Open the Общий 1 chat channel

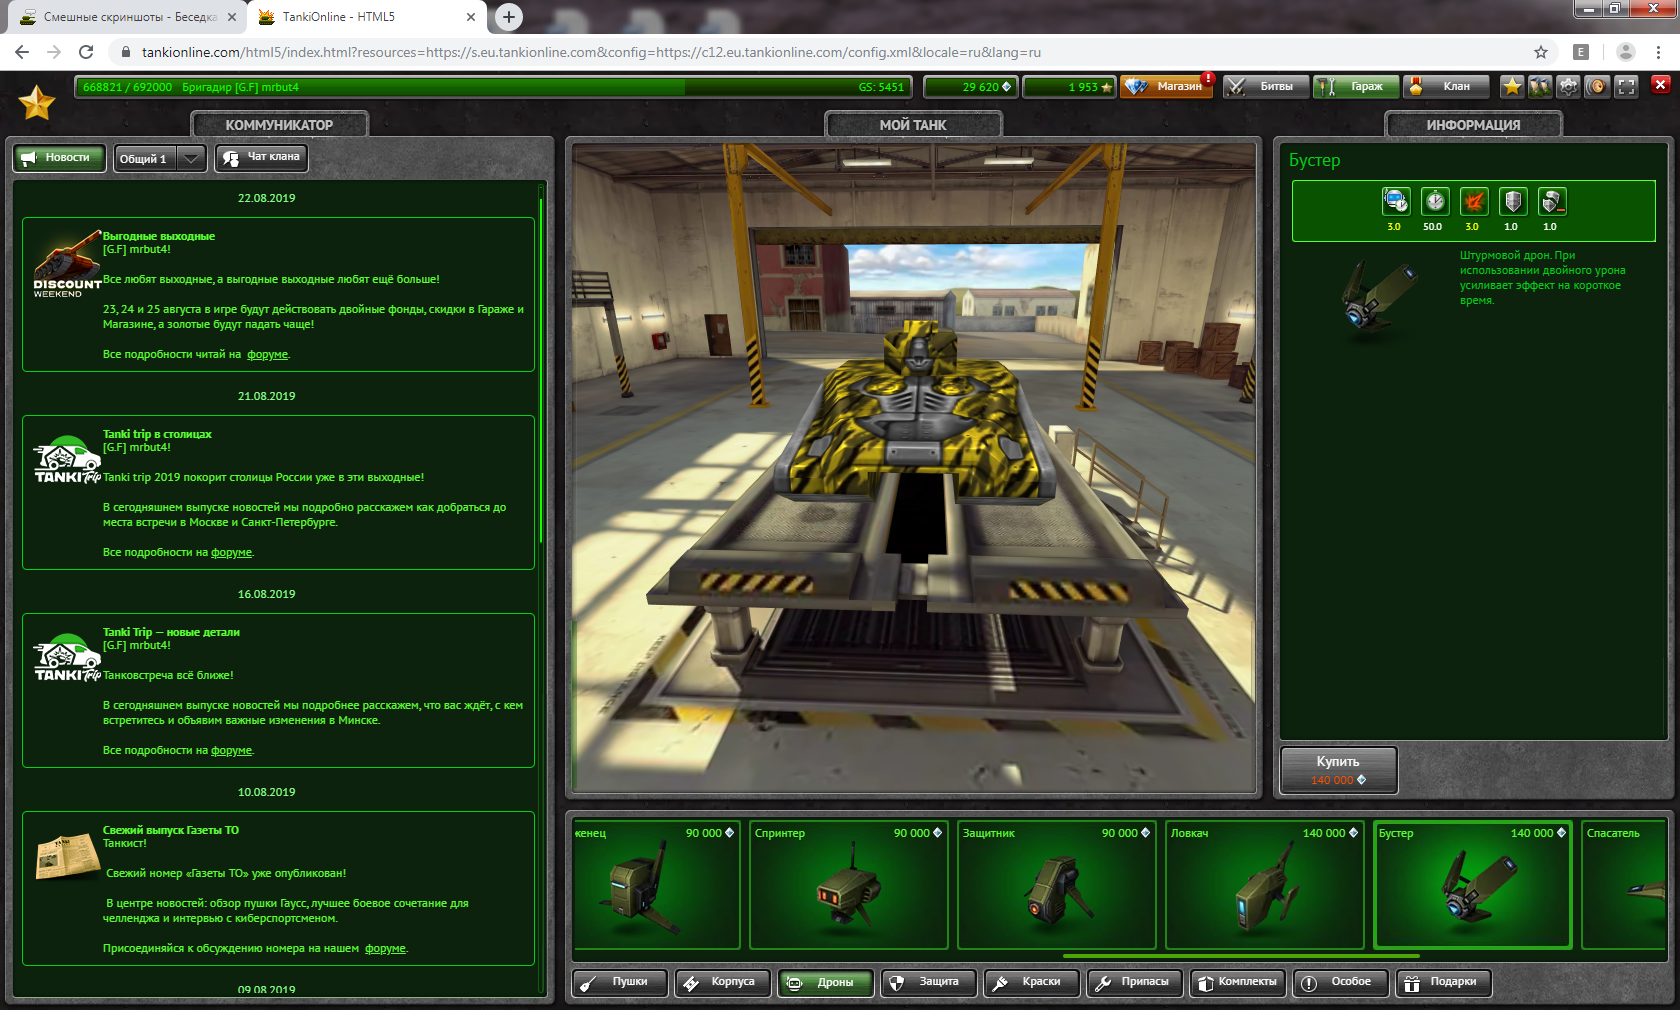pyautogui.click(x=144, y=159)
